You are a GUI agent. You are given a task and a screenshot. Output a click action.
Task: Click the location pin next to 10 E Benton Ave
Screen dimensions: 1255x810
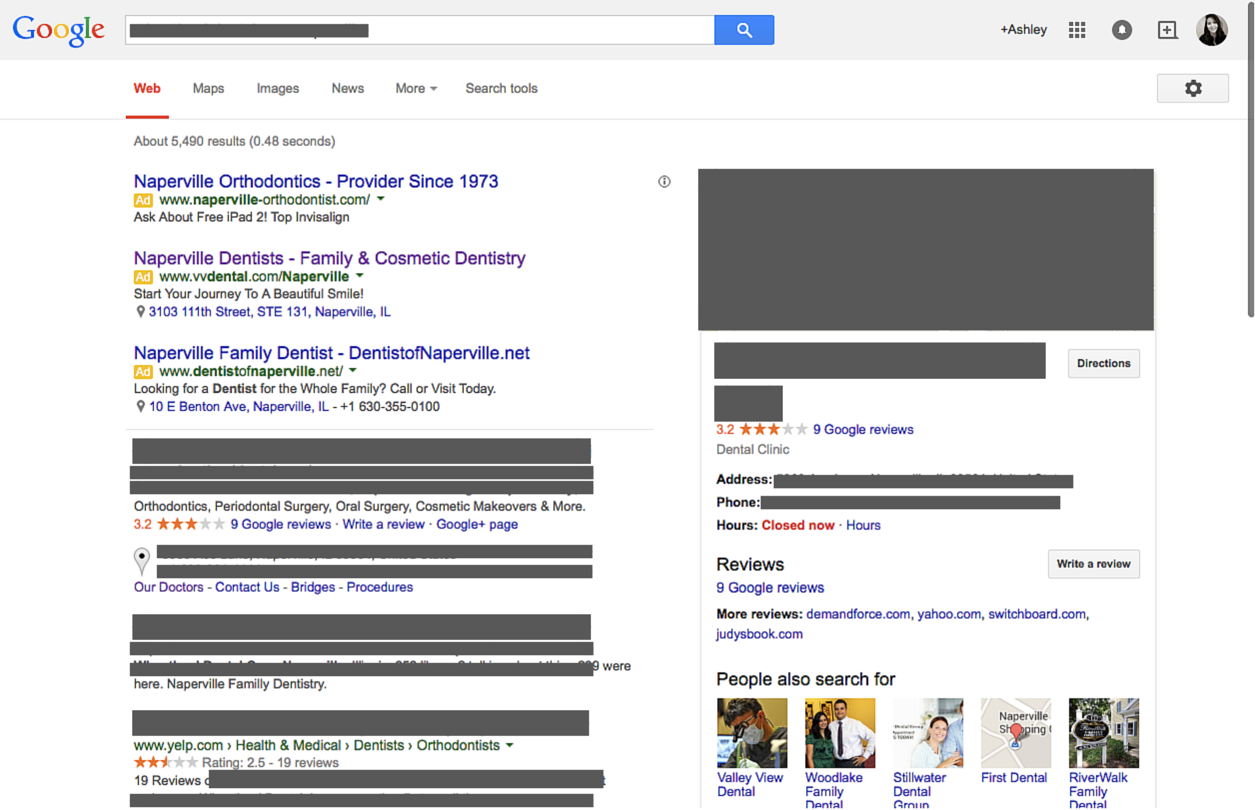(140, 407)
